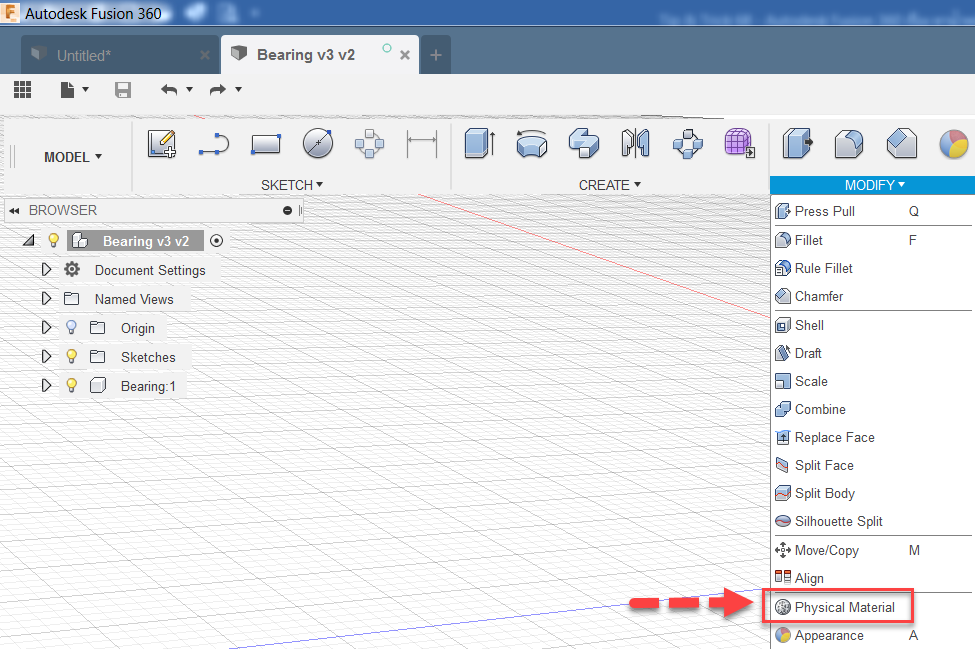The image size is (975, 649).
Task: Toggle visibility of Bearing:1 component
Action: click(x=70, y=385)
